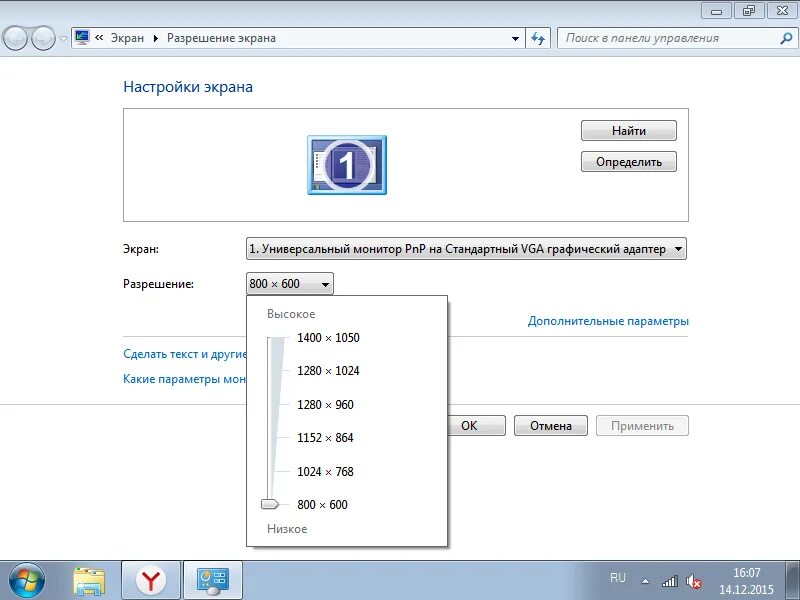Viewport: 800px width, 600px height.
Task: Close the Разрешение экрана window
Action: pos(782,10)
